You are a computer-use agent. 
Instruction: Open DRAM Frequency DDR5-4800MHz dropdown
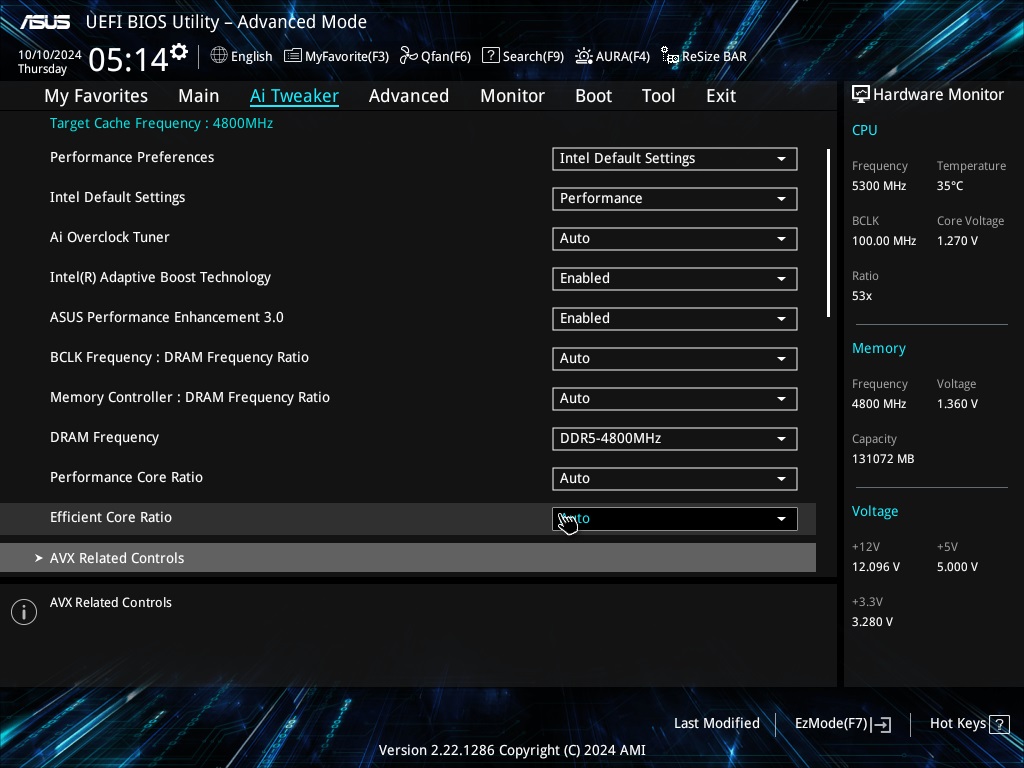tap(675, 439)
